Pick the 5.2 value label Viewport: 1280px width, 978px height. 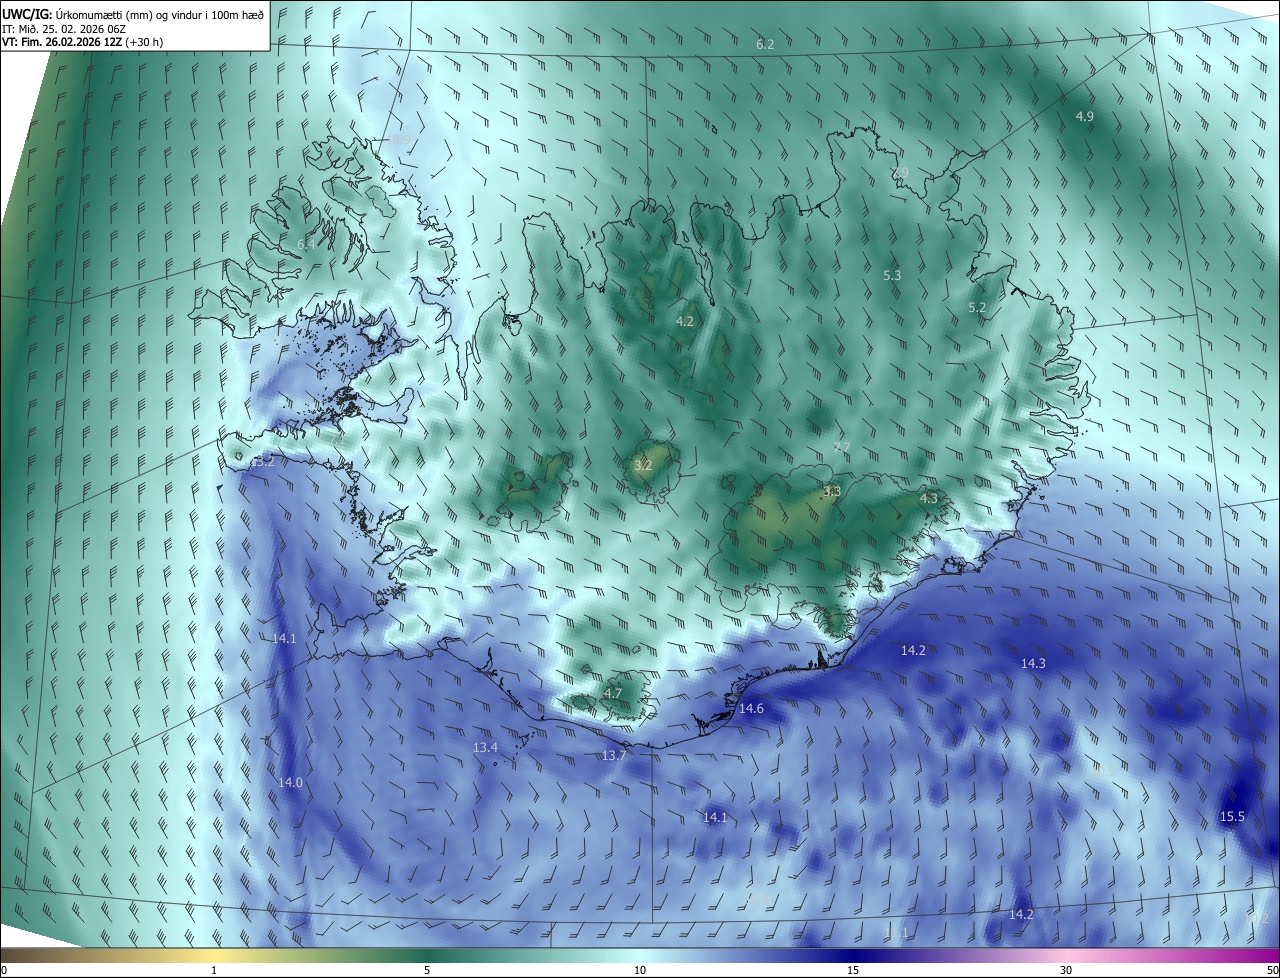pos(977,308)
